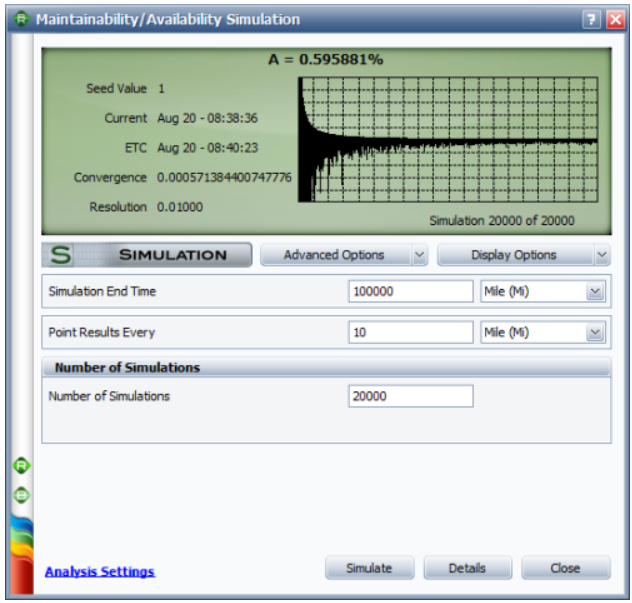
Task: Open Advanced Options
Action: tap(335, 255)
